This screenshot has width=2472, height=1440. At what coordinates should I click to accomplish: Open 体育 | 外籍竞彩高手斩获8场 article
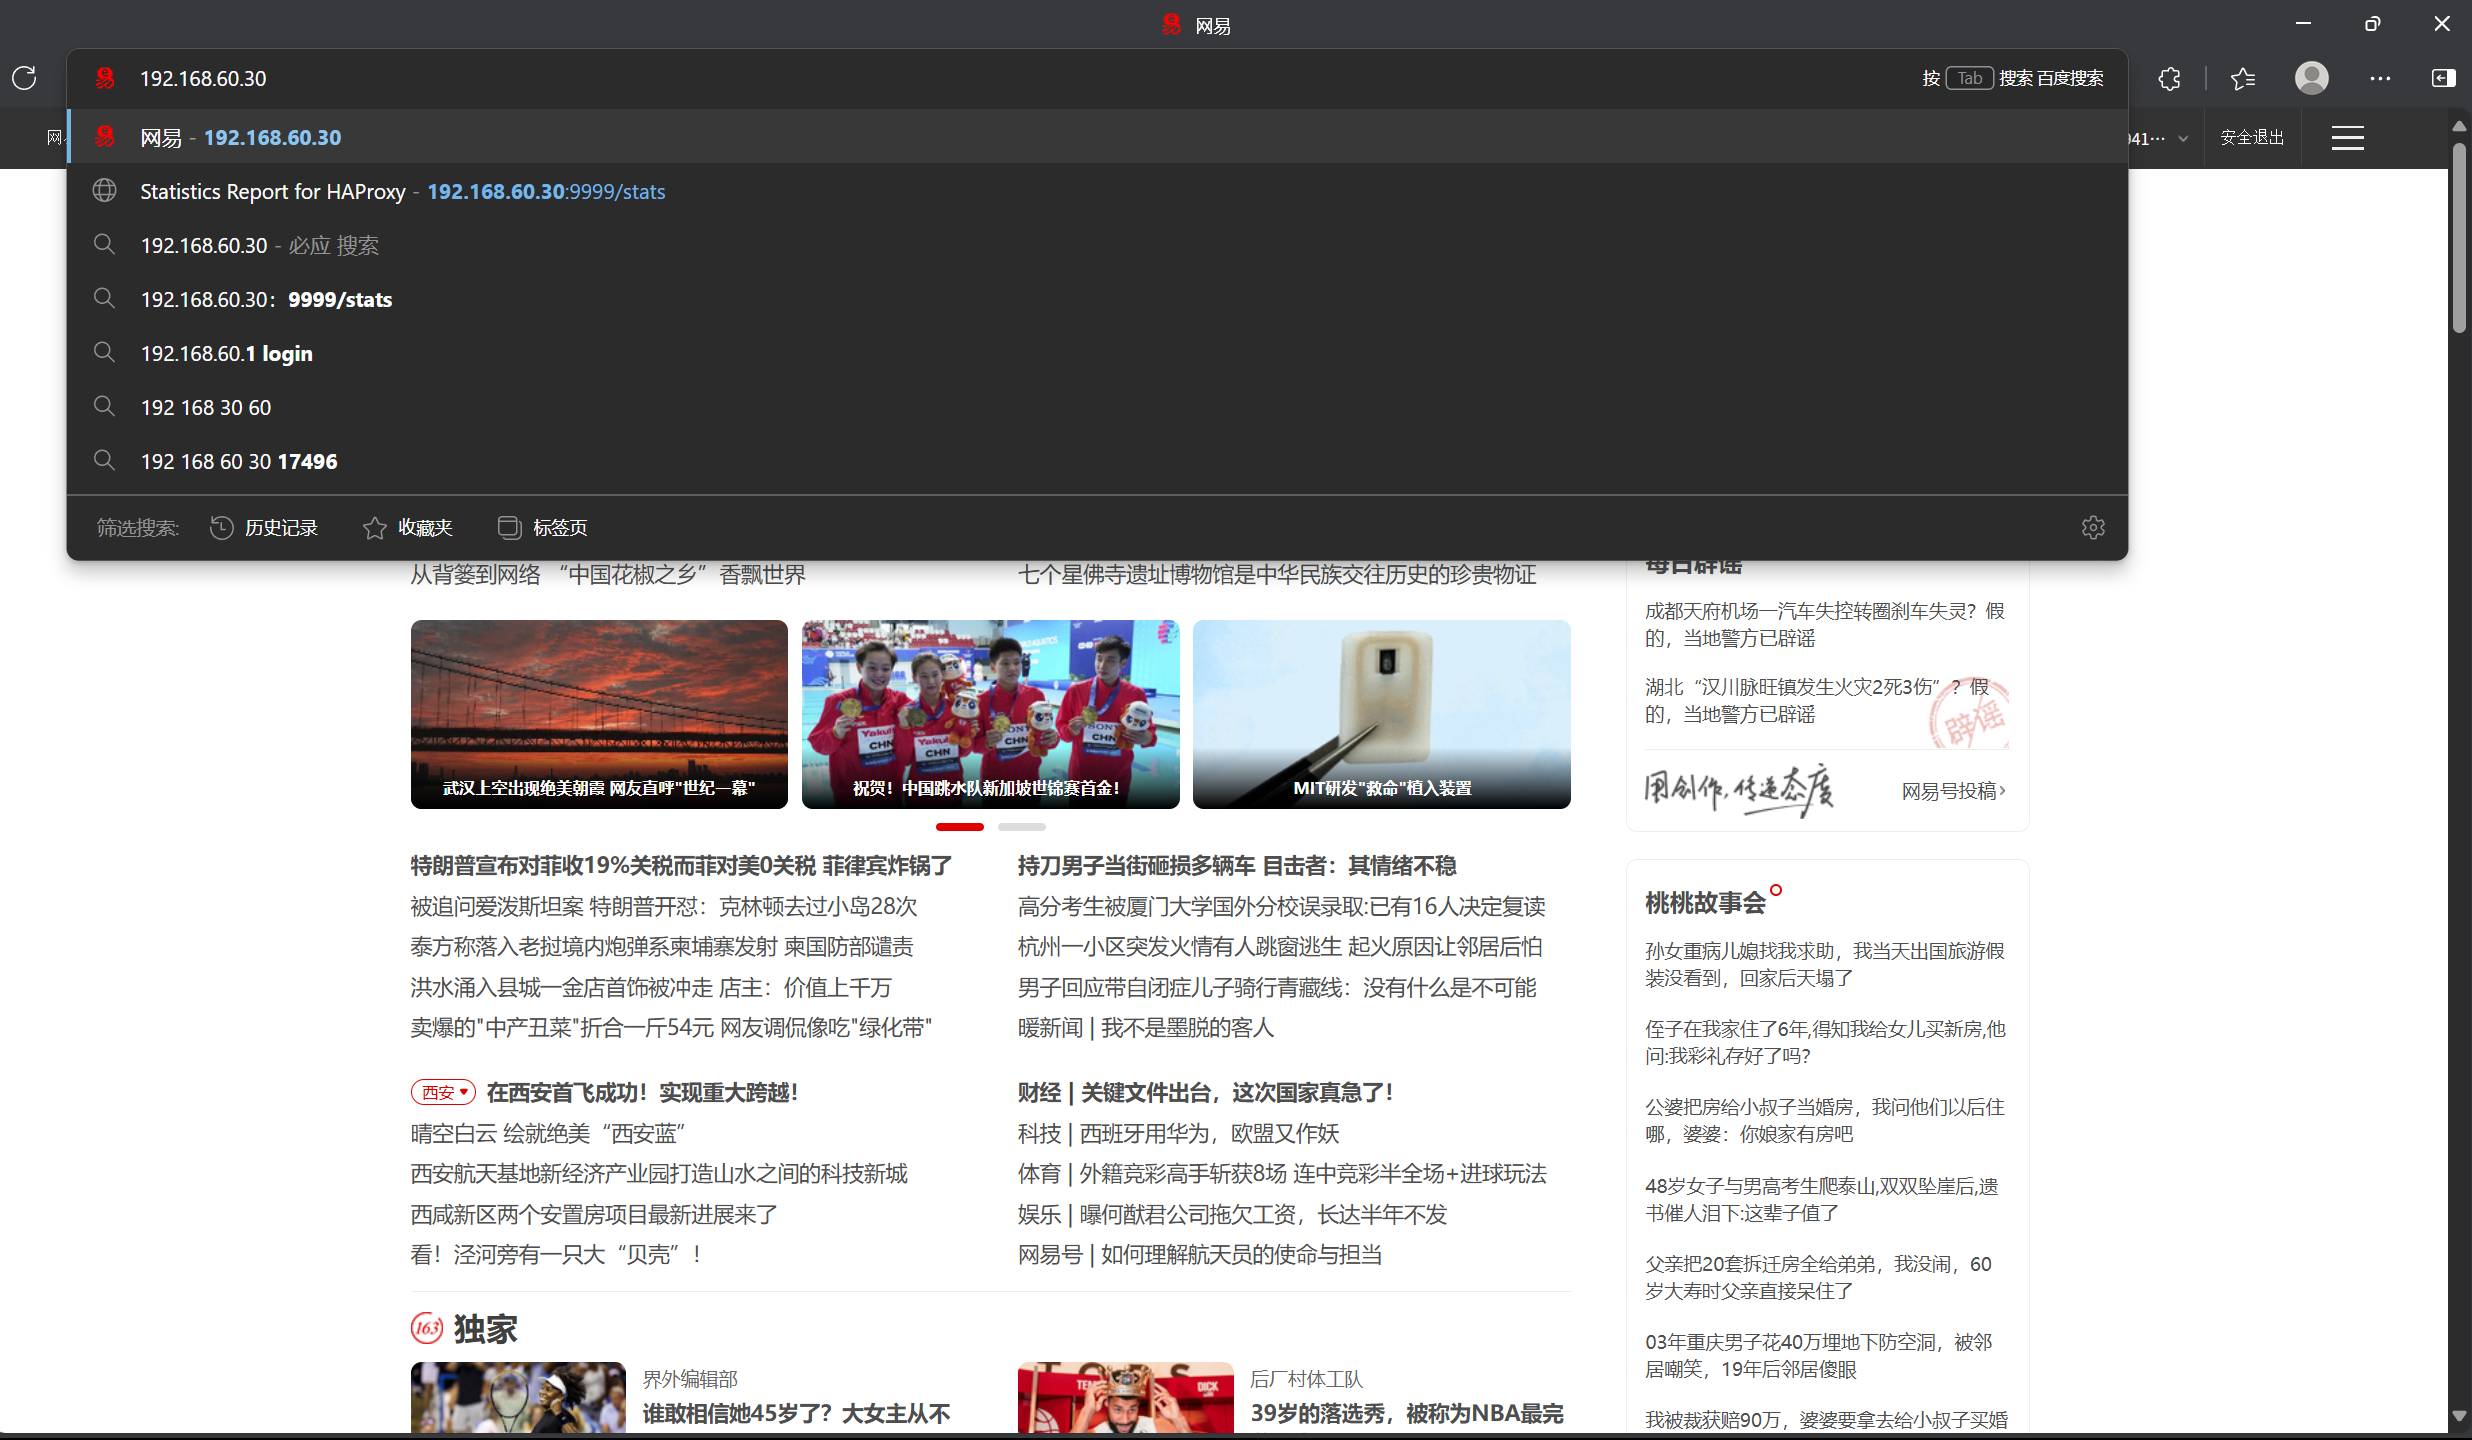[x=1282, y=1173]
